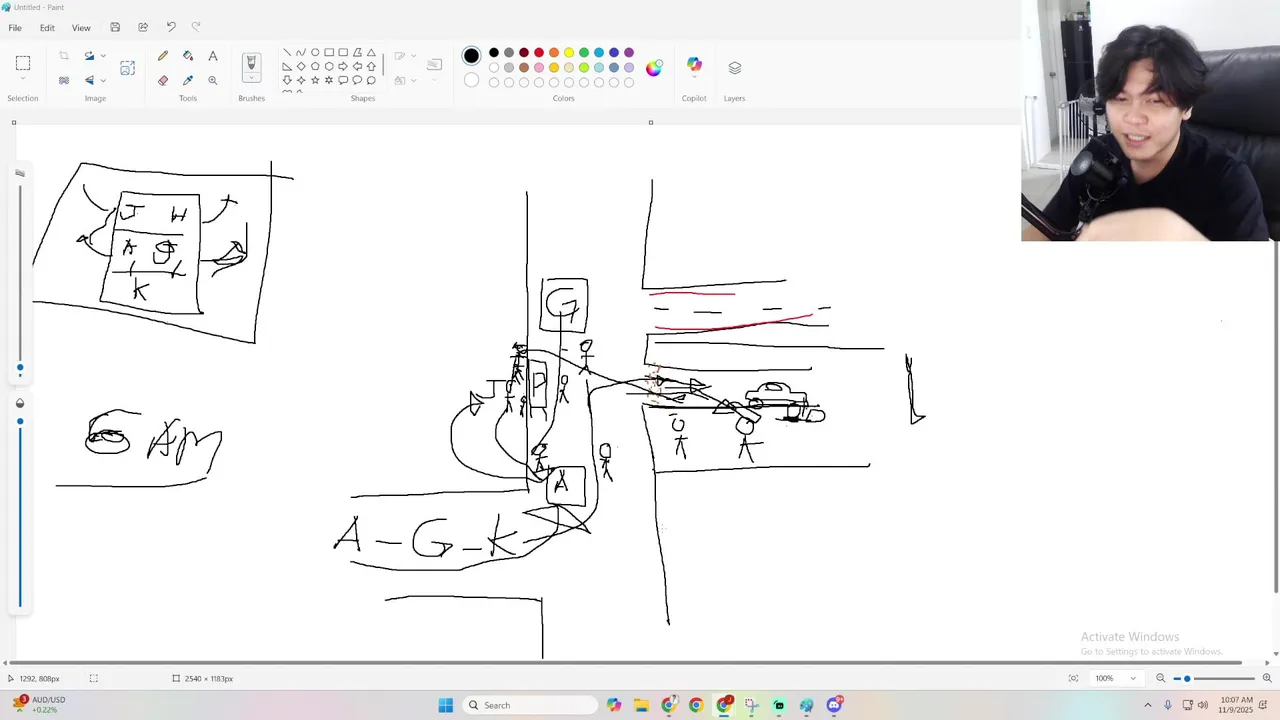Select the Fill bucket tool

pyautogui.click(x=188, y=56)
